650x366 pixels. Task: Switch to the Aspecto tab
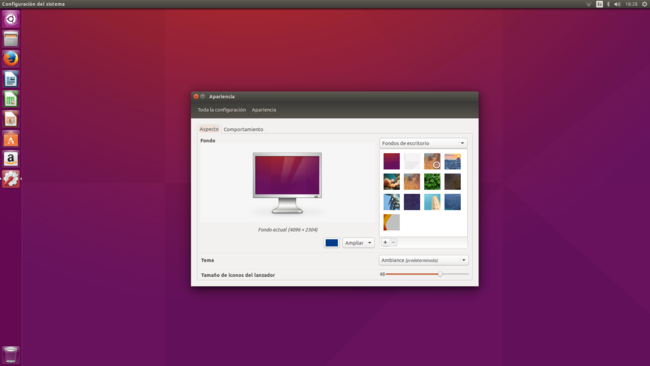pyautogui.click(x=209, y=129)
